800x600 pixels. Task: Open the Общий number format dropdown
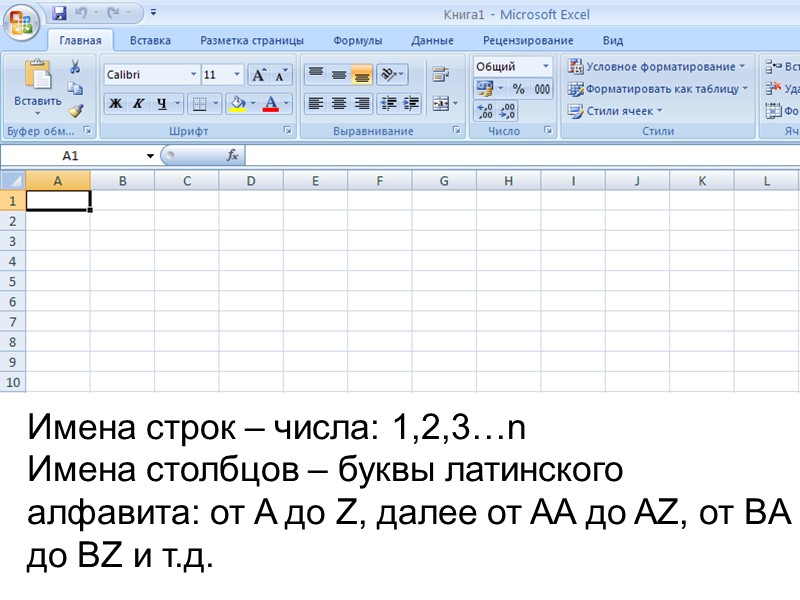(545, 67)
